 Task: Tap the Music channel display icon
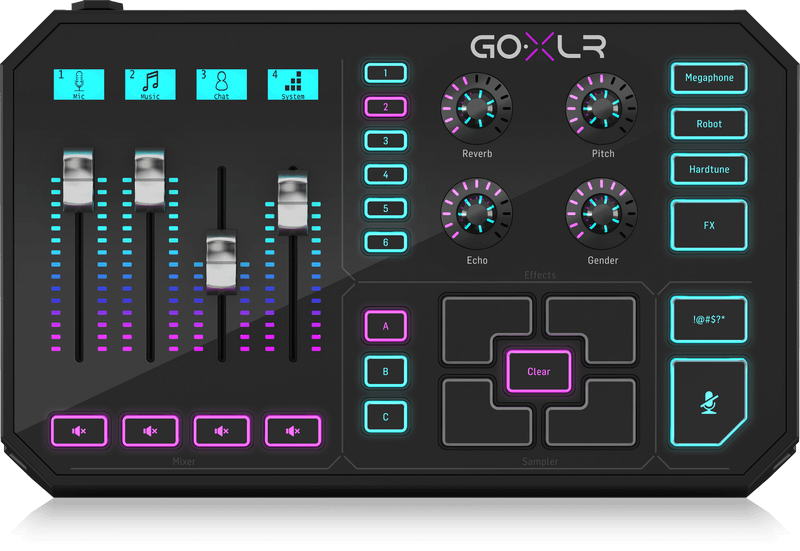click(x=150, y=85)
